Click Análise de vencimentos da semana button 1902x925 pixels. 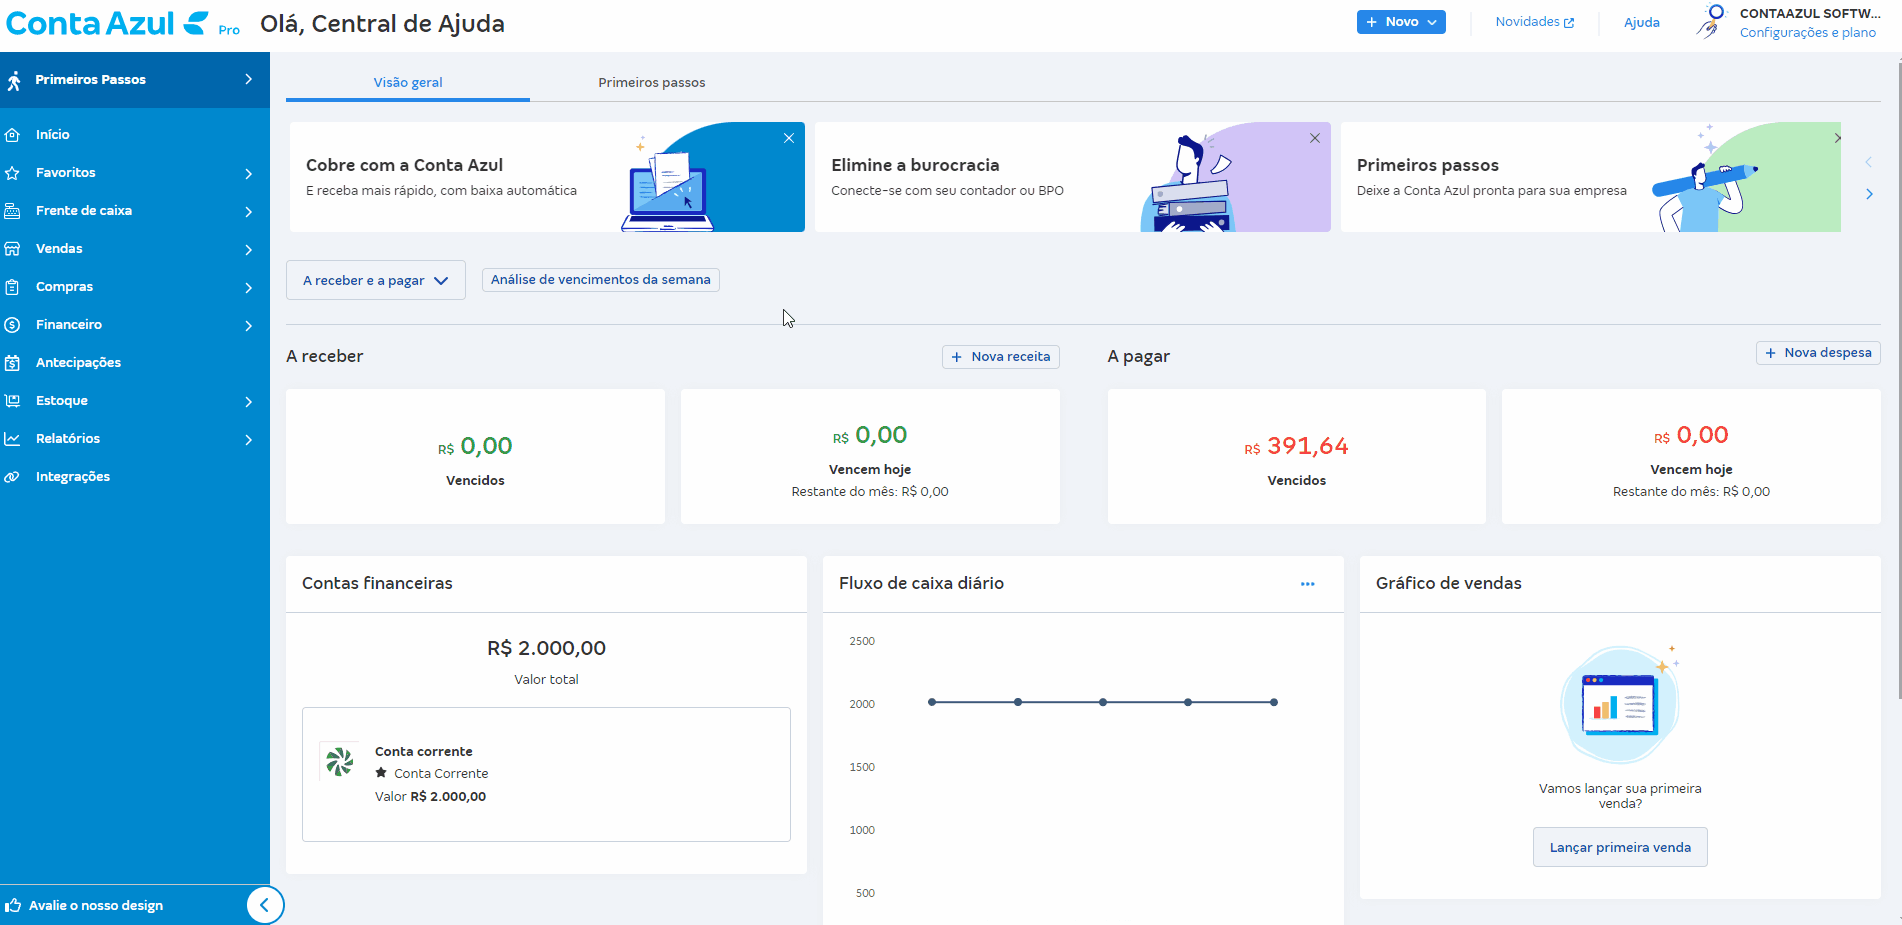(601, 280)
